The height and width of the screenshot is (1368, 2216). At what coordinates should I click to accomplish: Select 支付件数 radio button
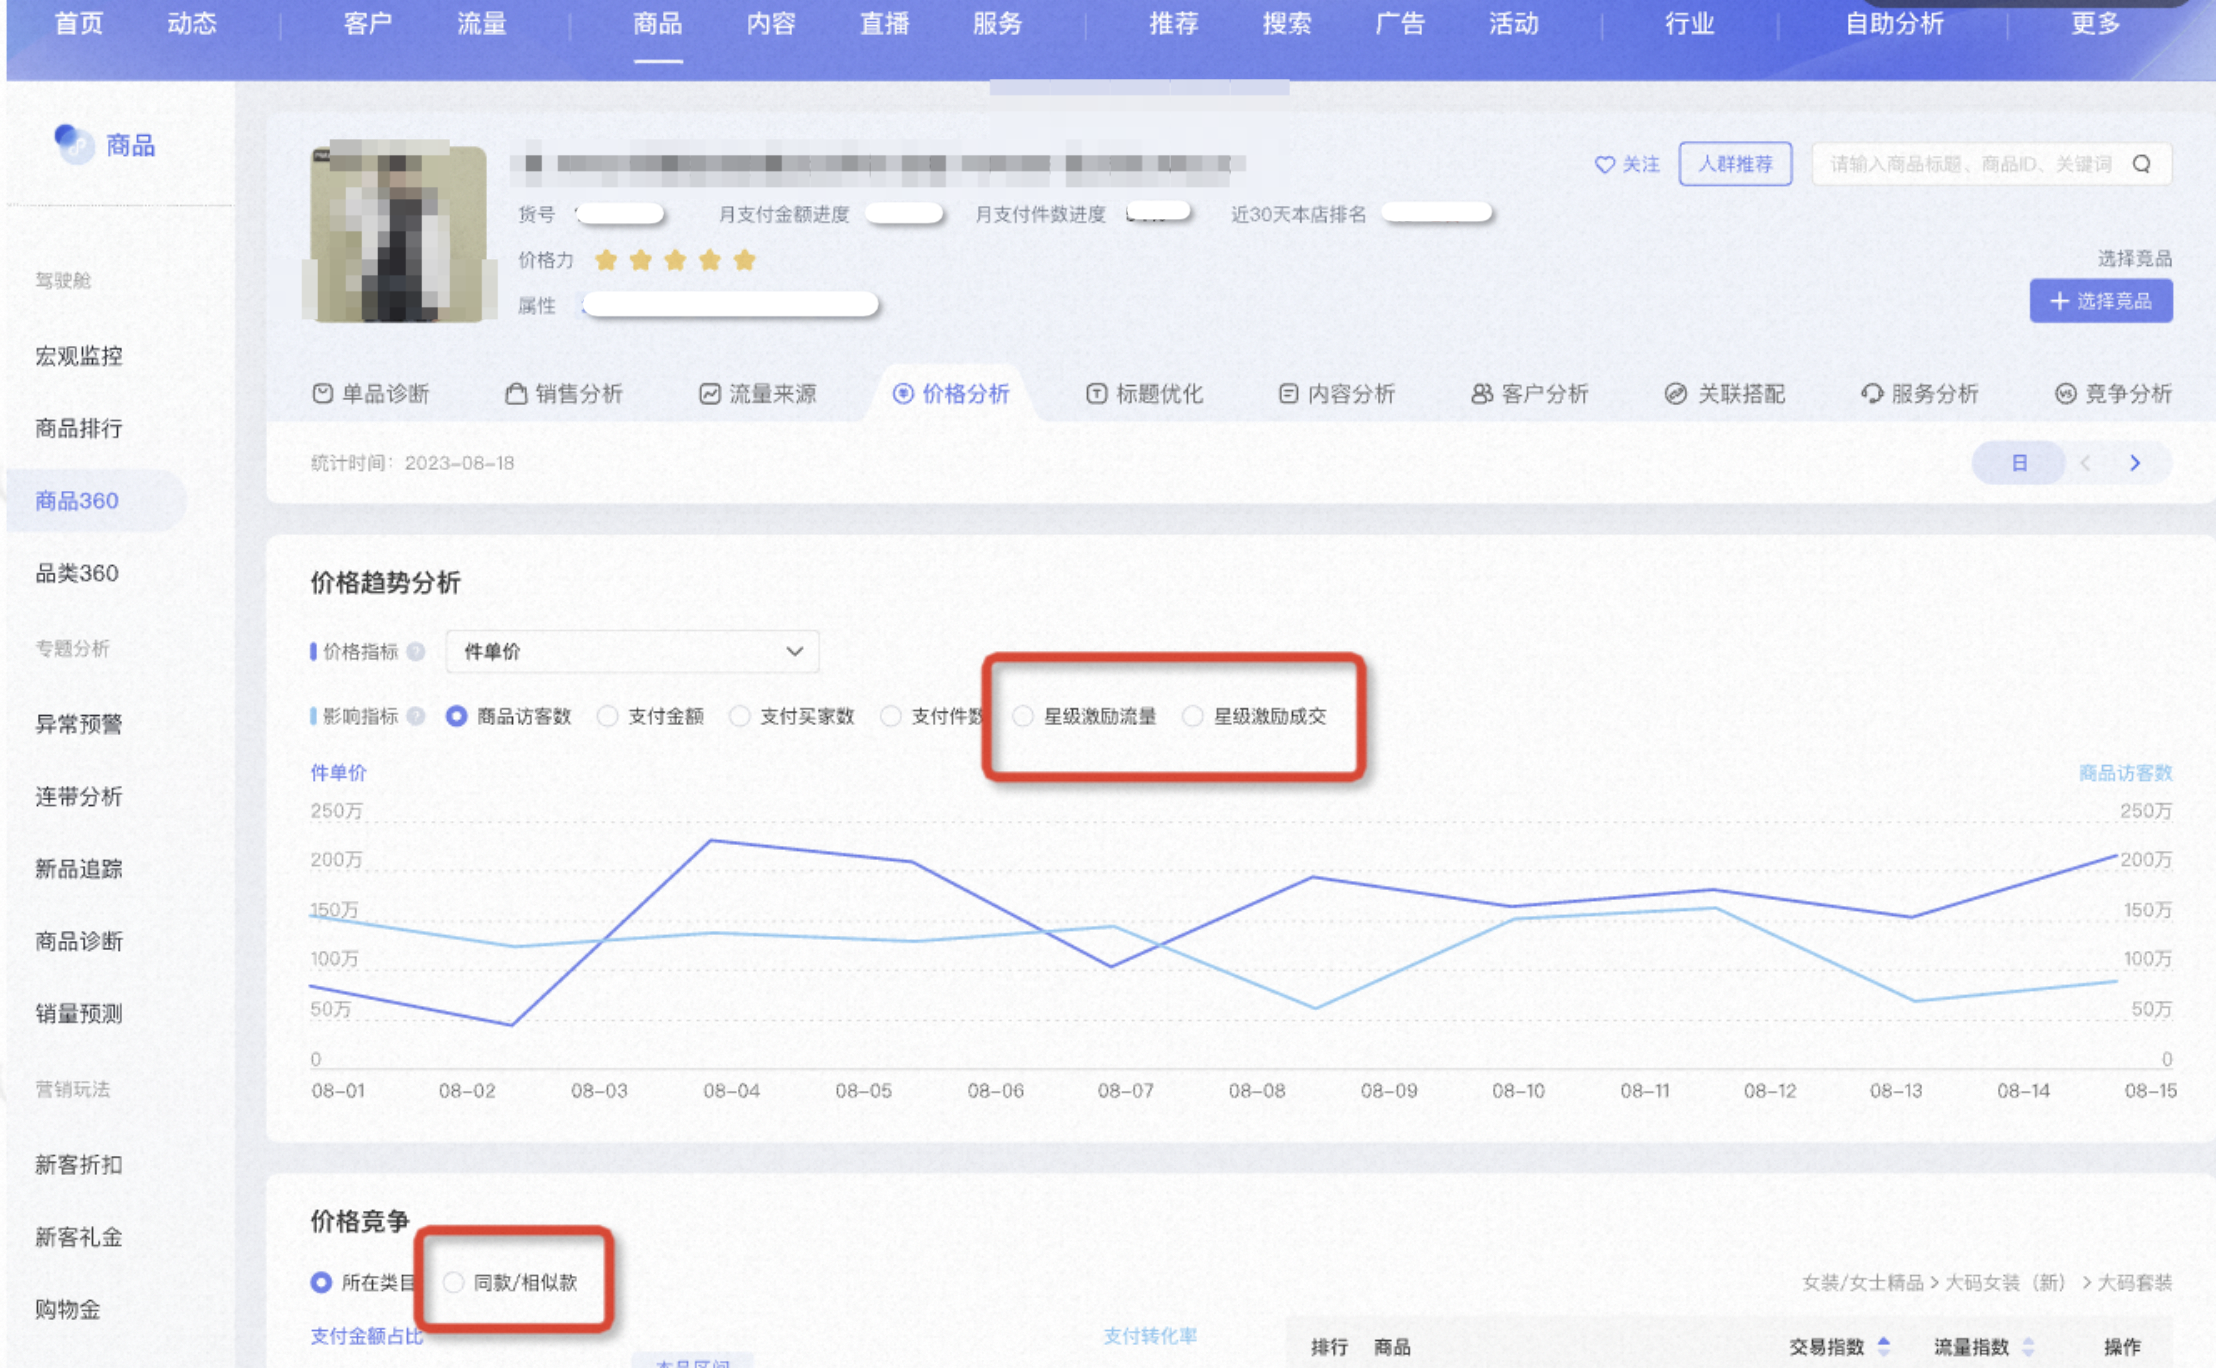(x=890, y=716)
